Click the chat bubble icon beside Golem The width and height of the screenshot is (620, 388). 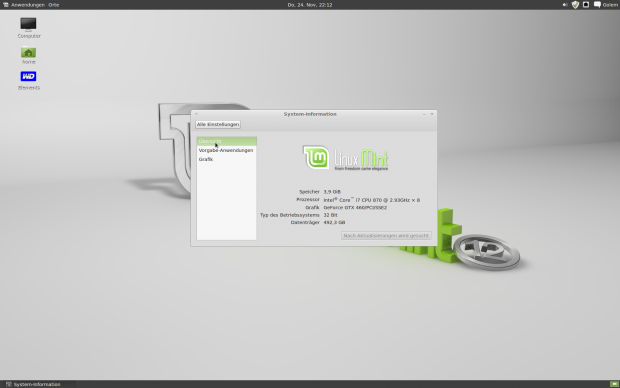click(597, 5)
